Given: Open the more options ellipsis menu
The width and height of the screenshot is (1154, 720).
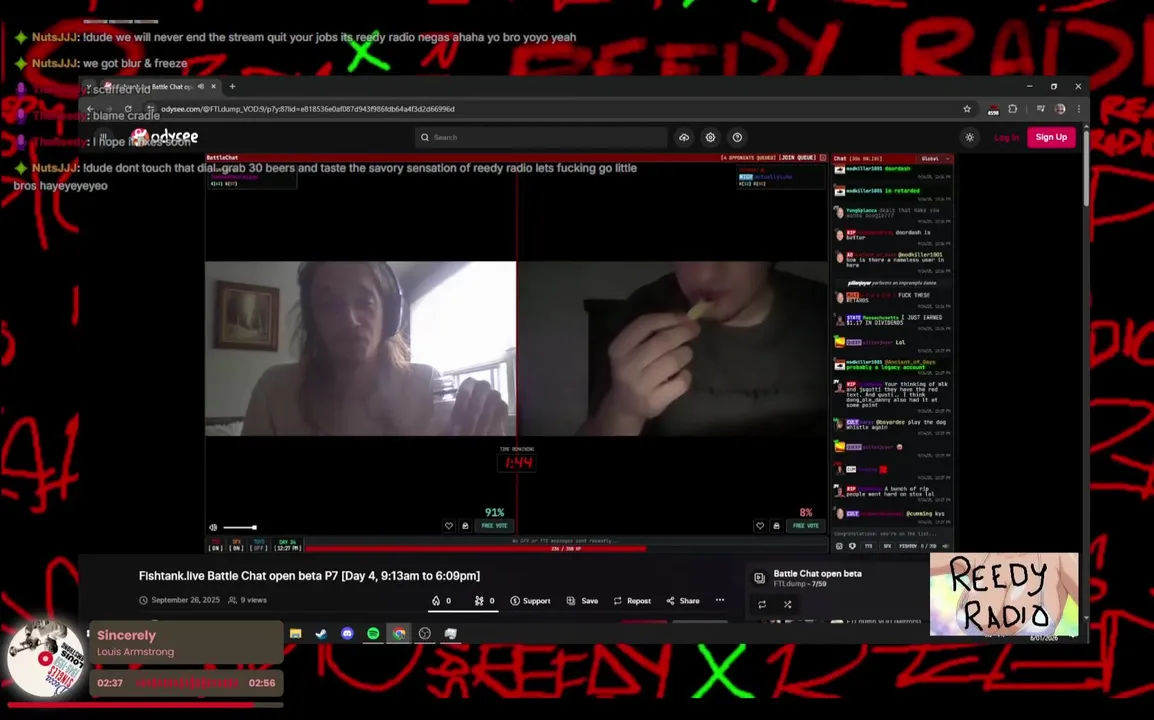Looking at the screenshot, I should 720,600.
